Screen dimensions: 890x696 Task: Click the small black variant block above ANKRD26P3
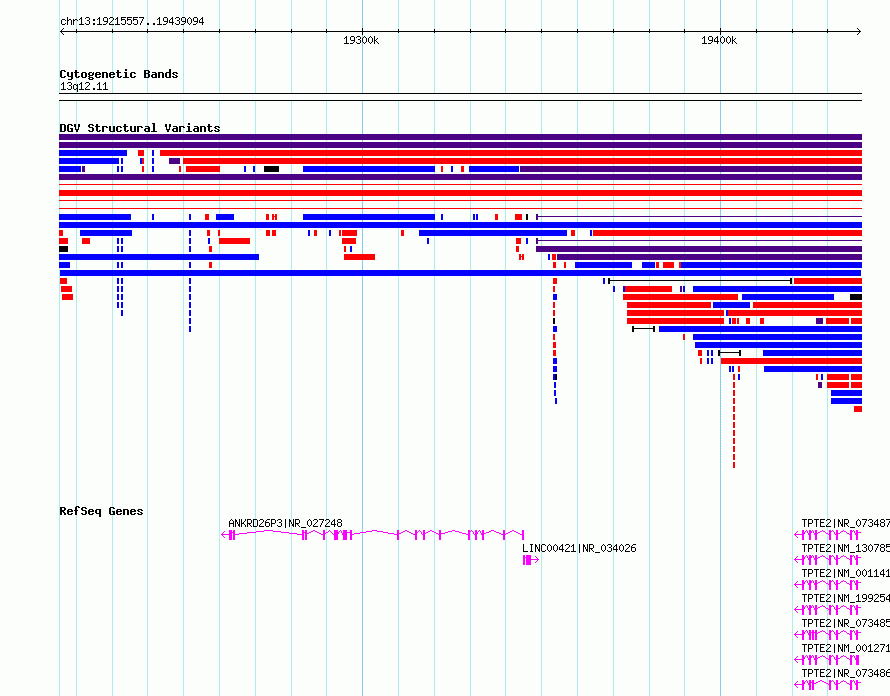click(x=271, y=169)
